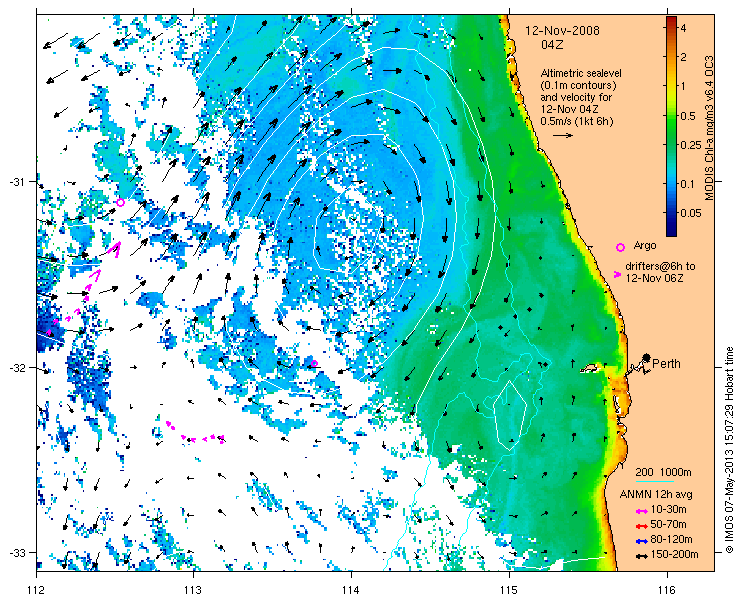Viewport: 740px width, 600px height.
Task: Click the red 50-70m arrow symbol
Action: 641,525
